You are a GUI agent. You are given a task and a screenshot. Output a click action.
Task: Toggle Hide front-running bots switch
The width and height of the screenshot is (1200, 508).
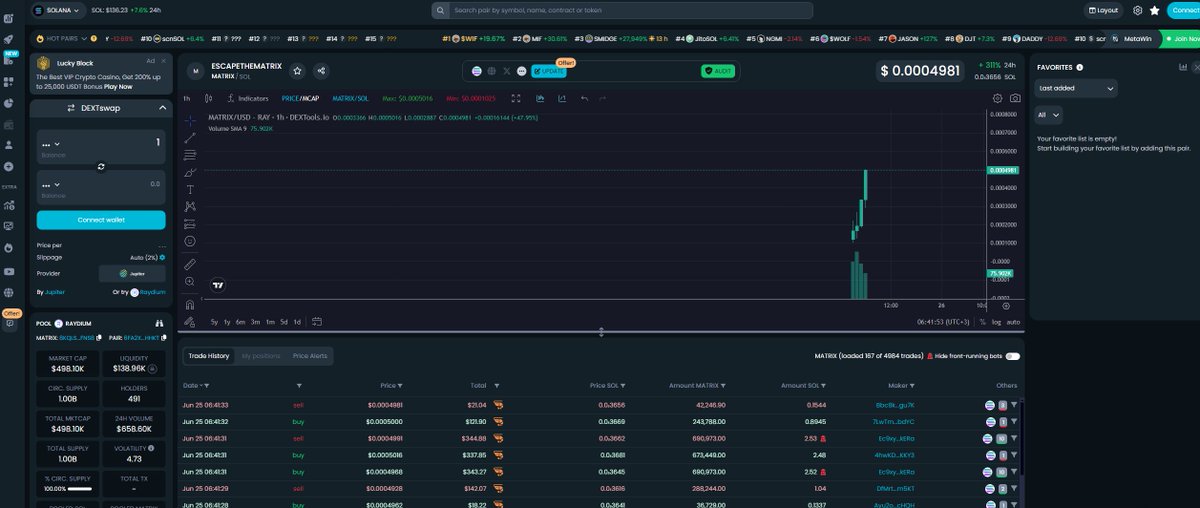pos(1012,356)
